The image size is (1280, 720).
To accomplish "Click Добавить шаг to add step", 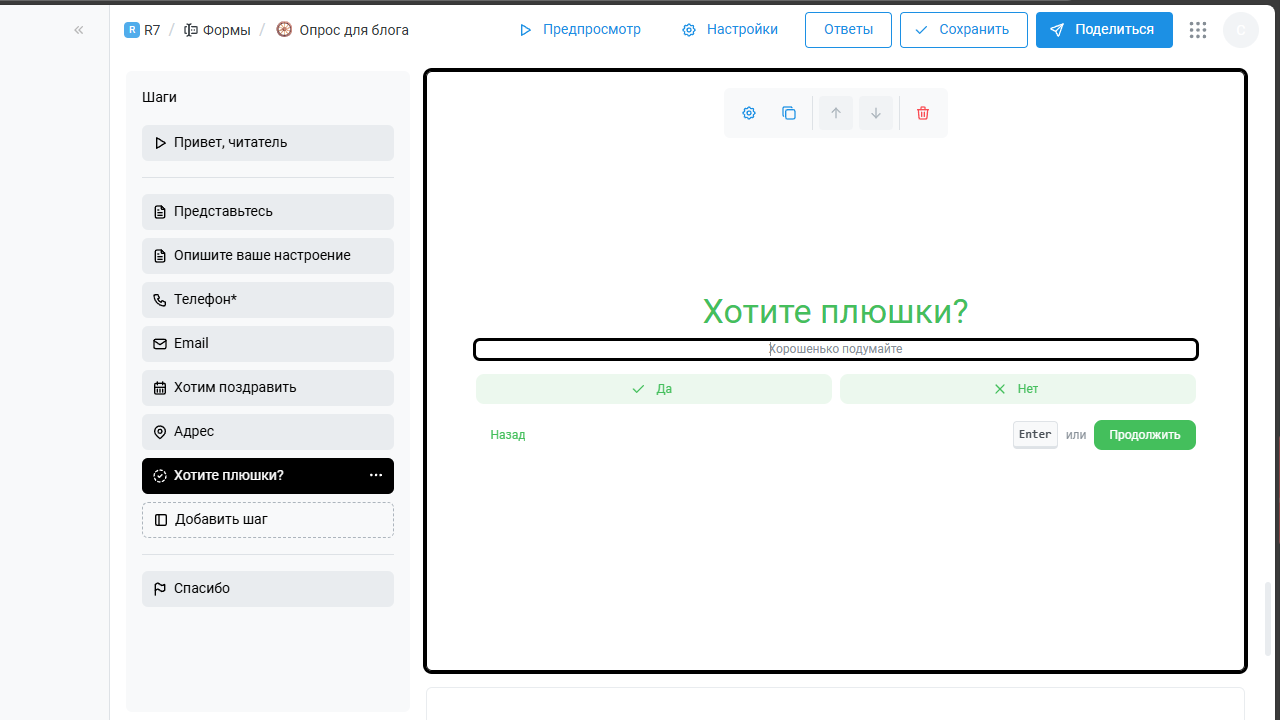I will click(x=268, y=520).
